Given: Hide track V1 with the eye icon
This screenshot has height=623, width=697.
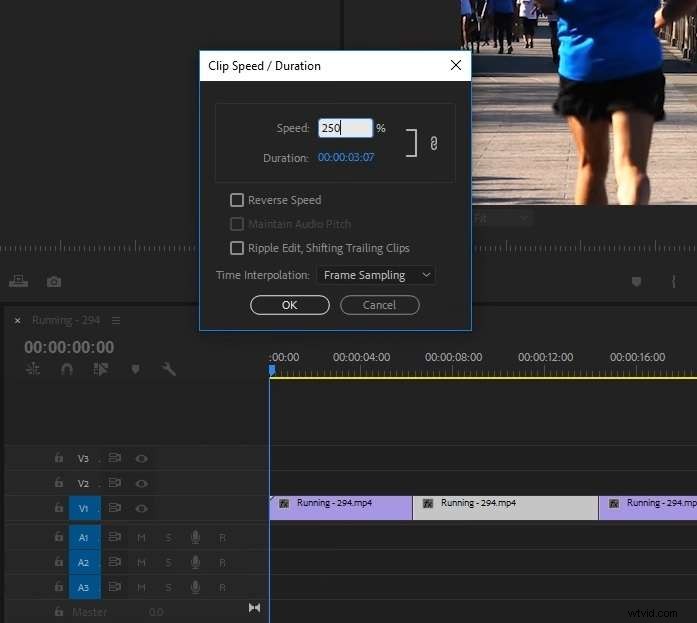Looking at the screenshot, I should (x=141, y=508).
